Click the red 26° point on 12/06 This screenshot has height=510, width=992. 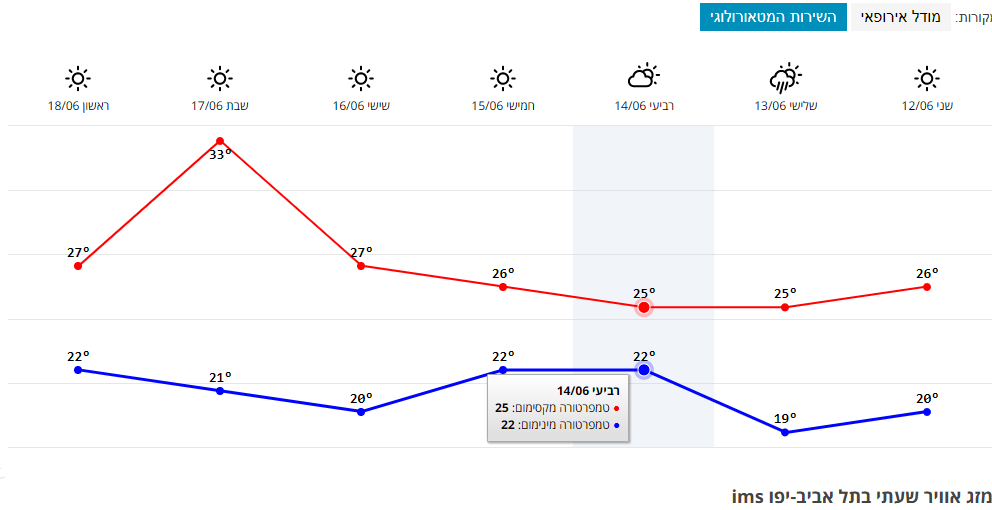click(927, 287)
